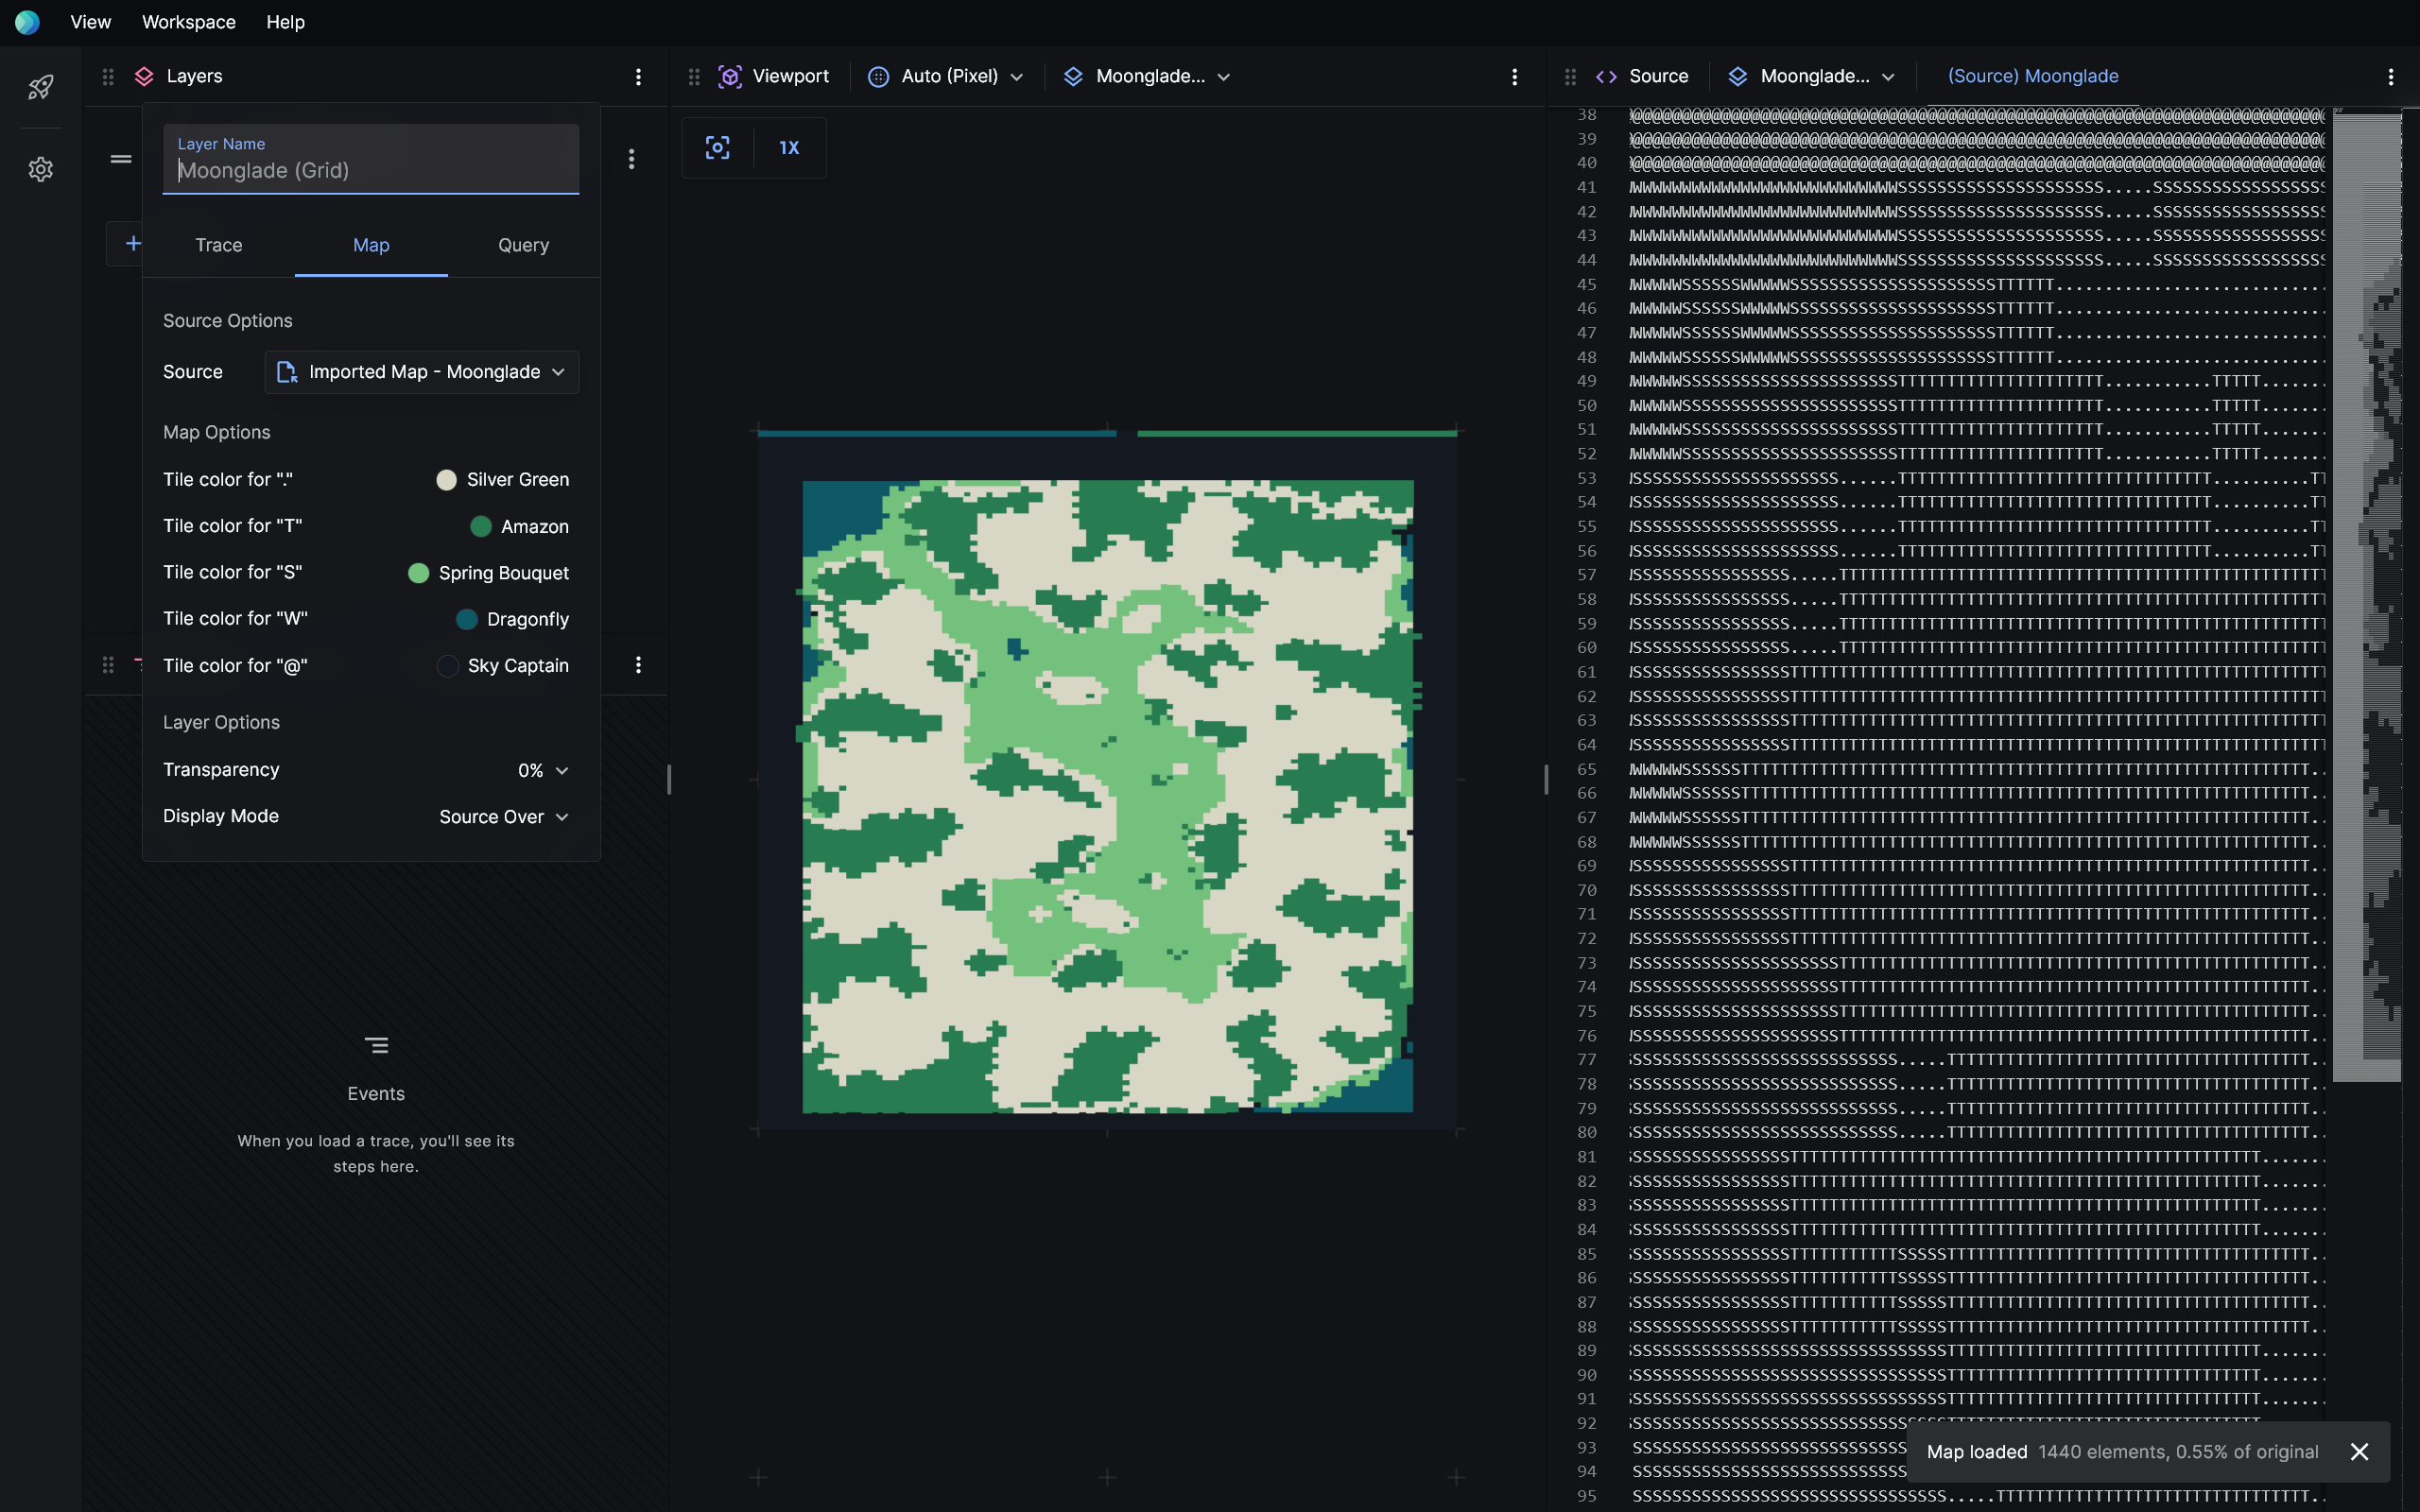
Task: Open the Source dropdown Imported Map - Moonglade
Action: [x=422, y=372]
